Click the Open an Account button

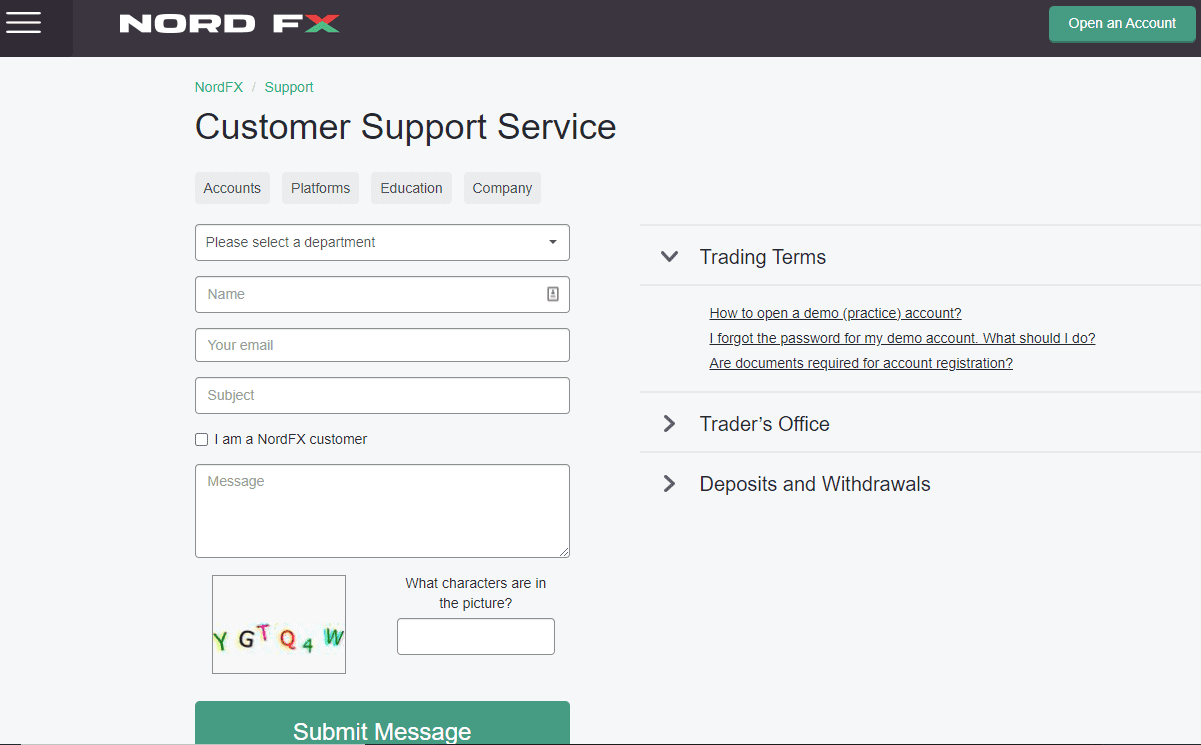pos(1122,24)
